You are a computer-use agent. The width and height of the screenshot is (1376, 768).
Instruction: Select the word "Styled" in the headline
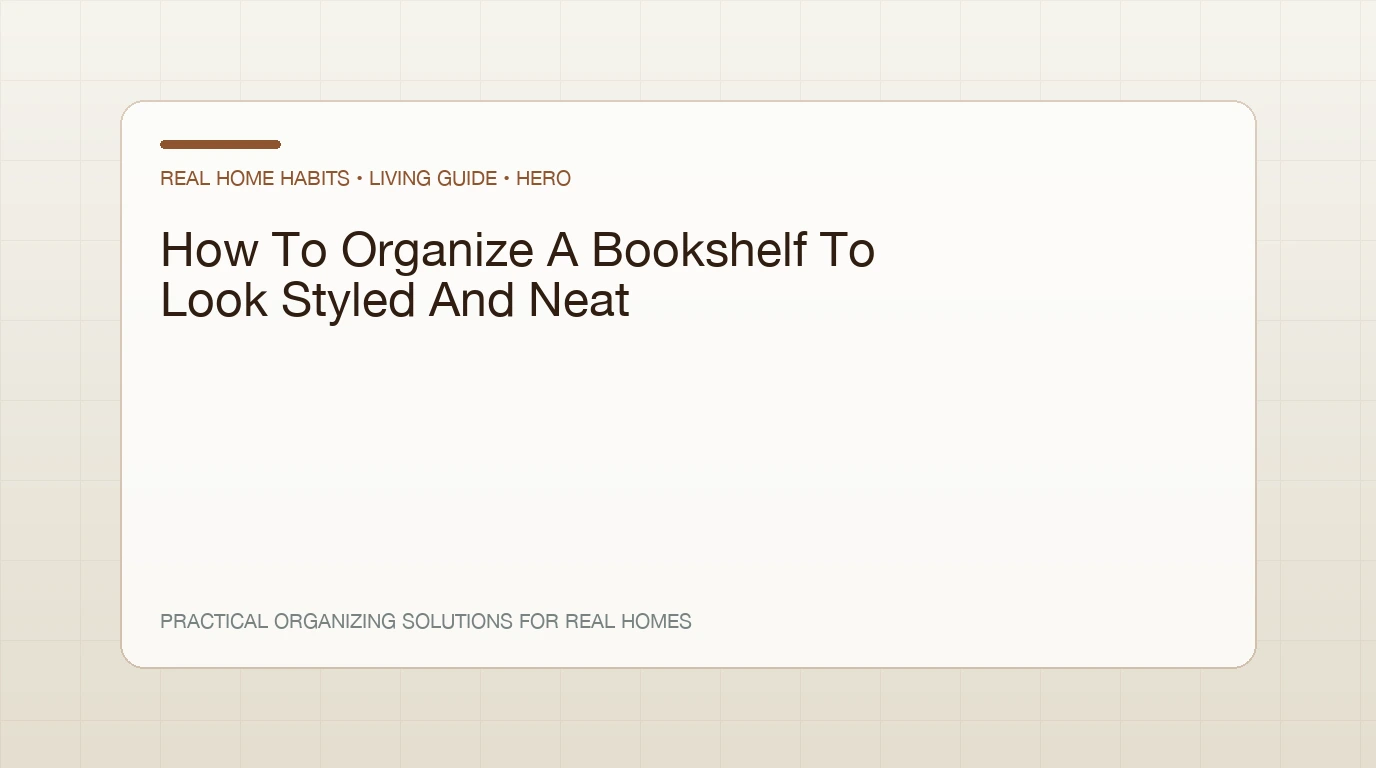click(348, 302)
